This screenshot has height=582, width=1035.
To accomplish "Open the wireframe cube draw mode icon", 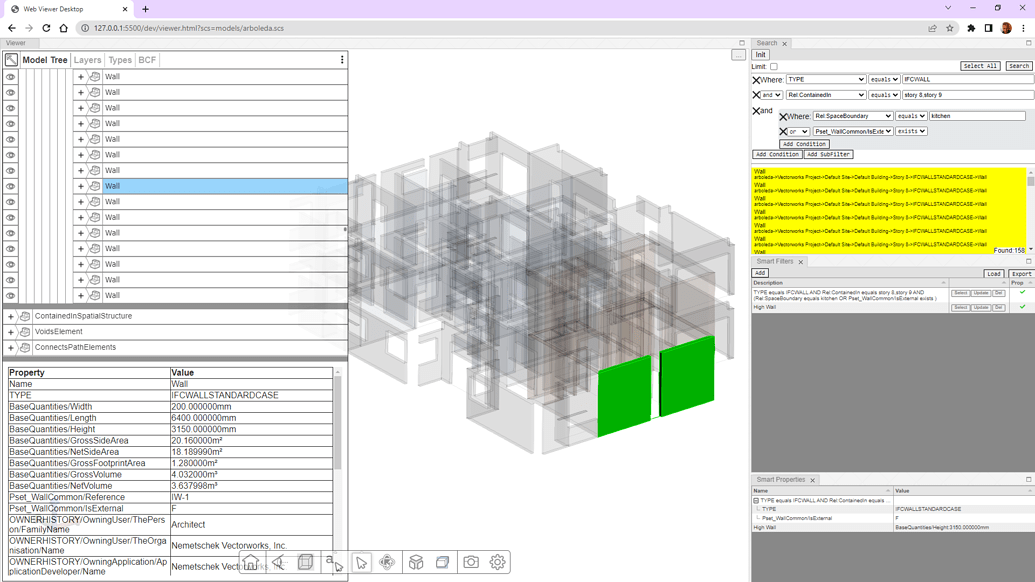I will click(306, 562).
